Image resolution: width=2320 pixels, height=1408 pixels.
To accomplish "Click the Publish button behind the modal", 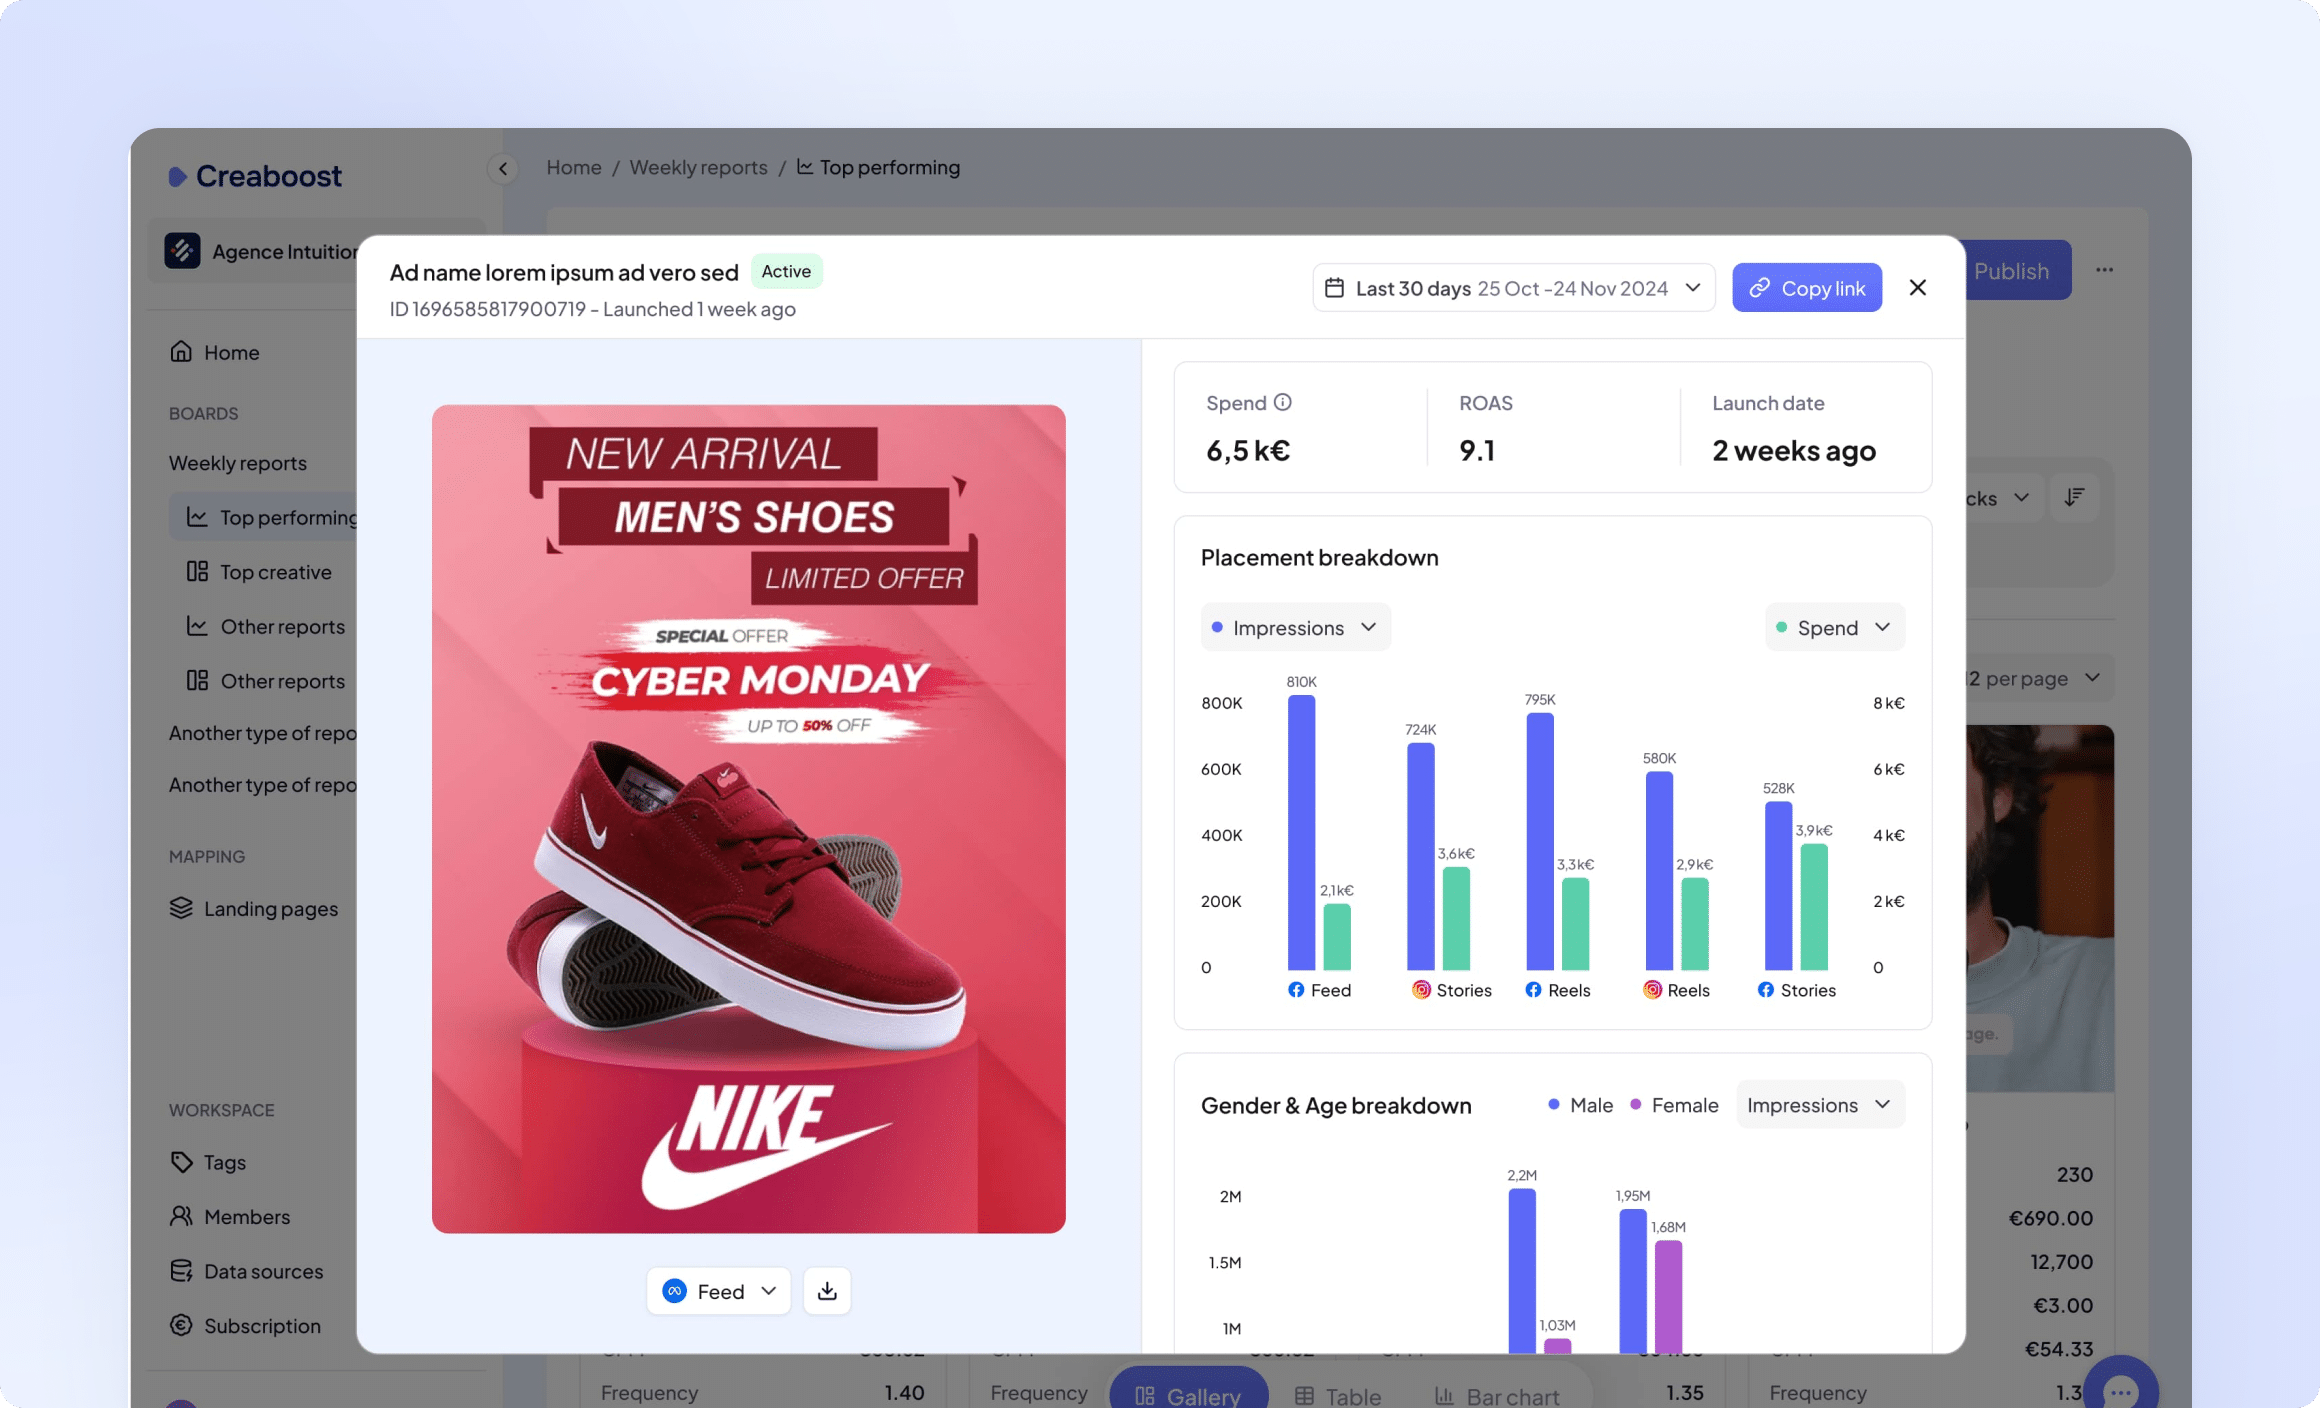I will [x=2018, y=270].
